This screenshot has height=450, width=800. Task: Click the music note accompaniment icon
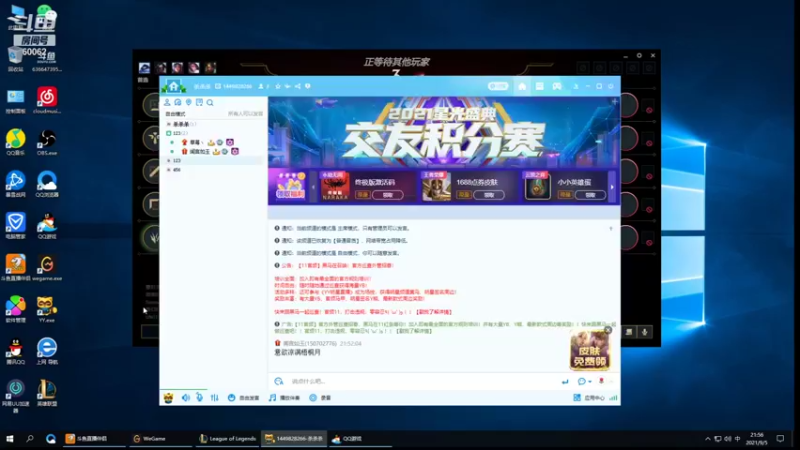coord(272,397)
